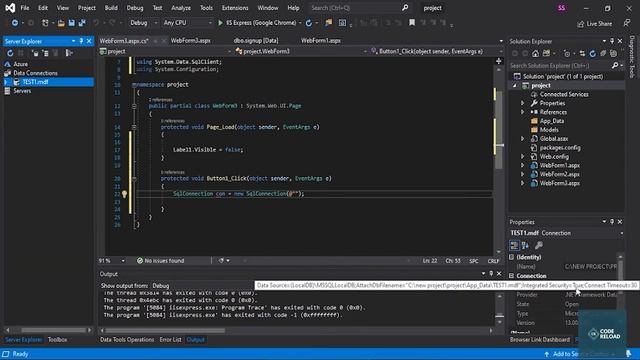The height and width of the screenshot is (360, 640).
Task: Switch to the WebForm3.aspx tab
Action: [191, 40]
